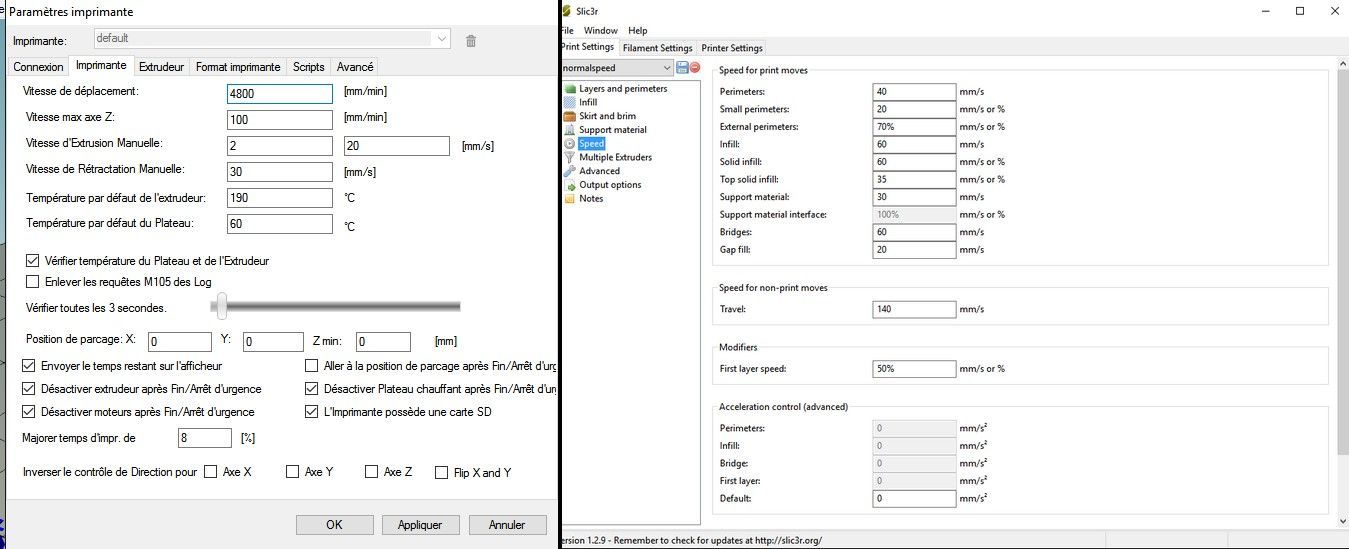Click the Slic3r window title icon
This screenshot has height=549, width=1349.
pos(566,11)
